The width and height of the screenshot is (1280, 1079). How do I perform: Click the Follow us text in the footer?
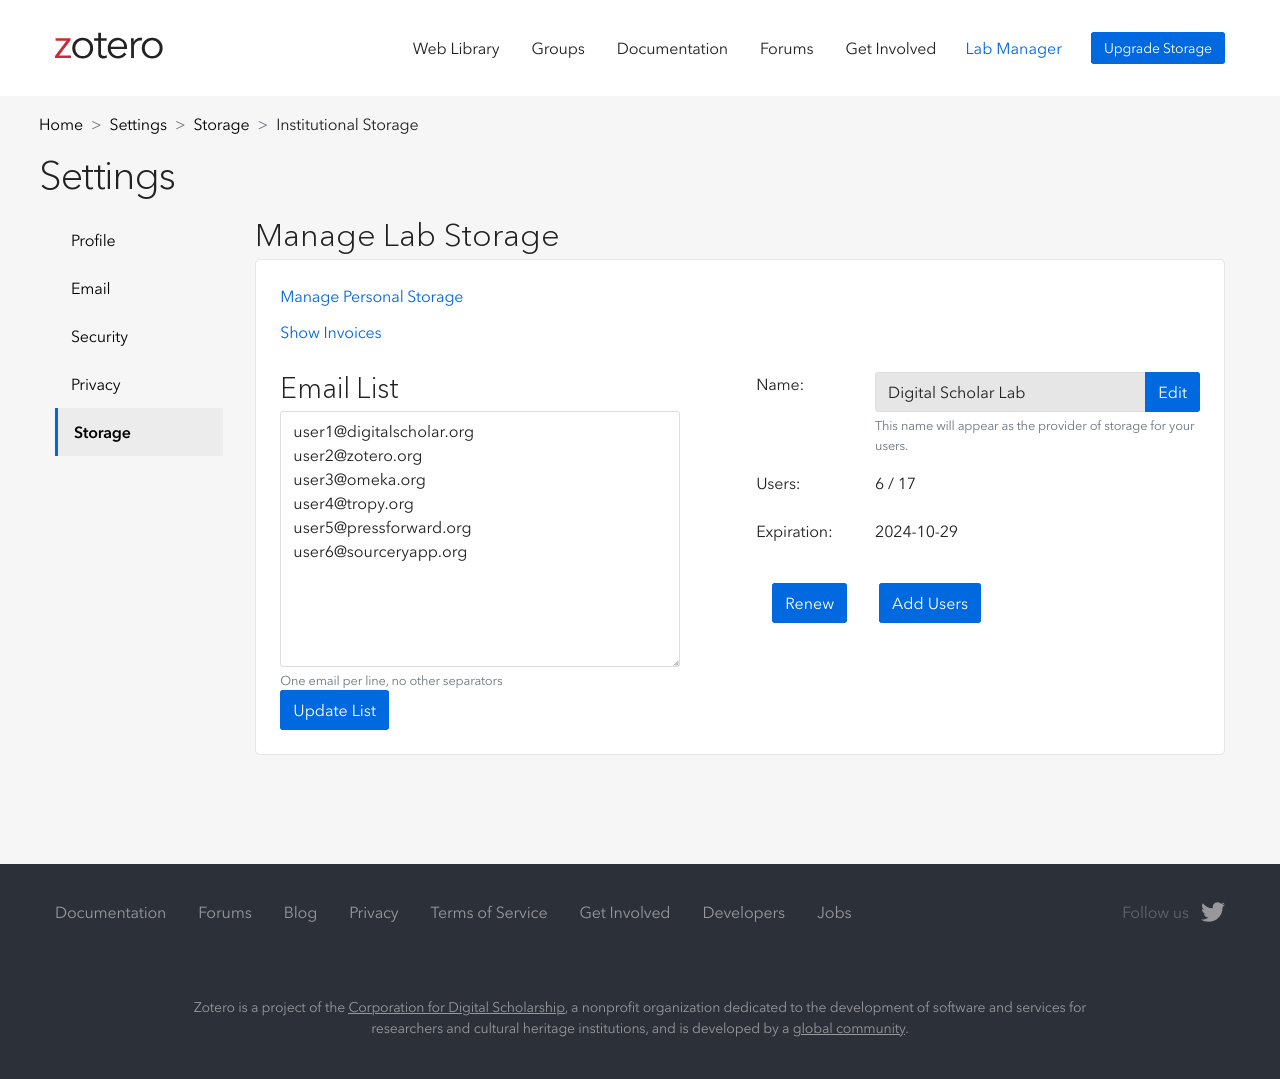tap(1155, 913)
